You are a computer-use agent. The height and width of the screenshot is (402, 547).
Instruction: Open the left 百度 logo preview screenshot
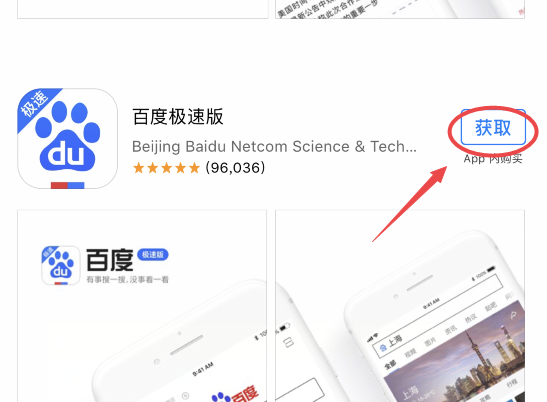[x=142, y=306]
